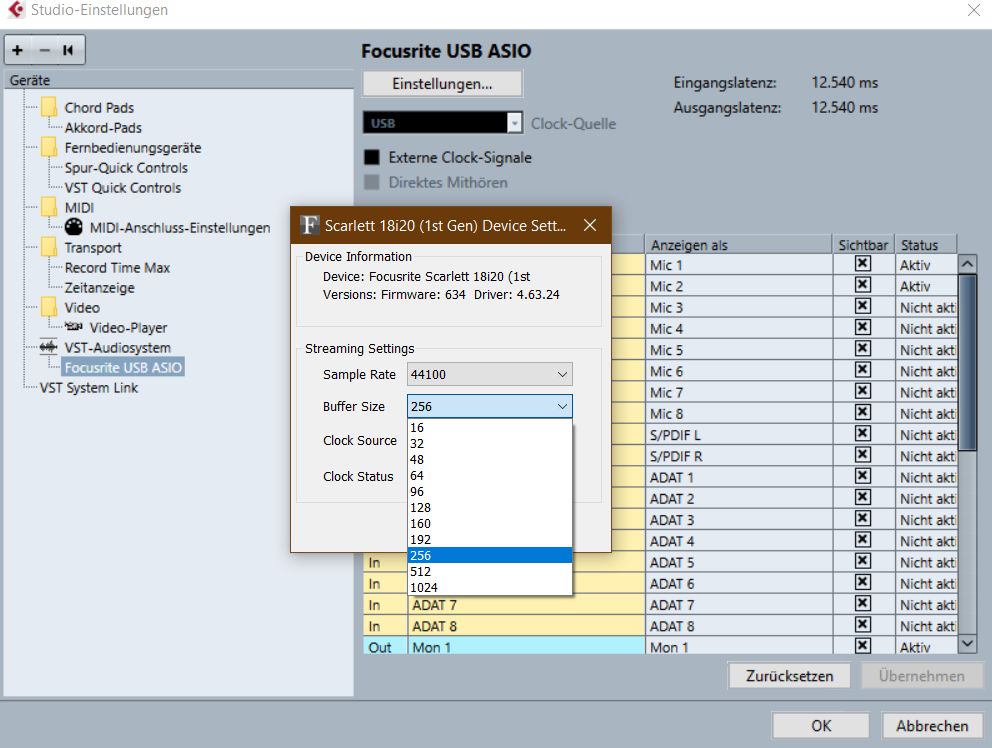Viewport: 992px width, 748px height.
Task: Toggle Direktes Mithören checkbox
Action: point(372,182)
